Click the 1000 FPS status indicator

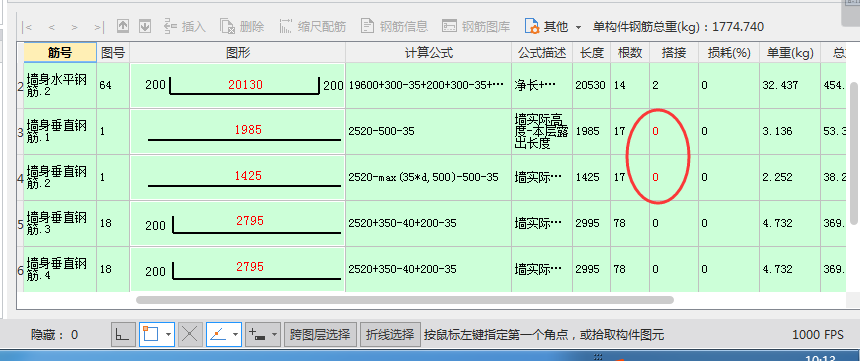point(818,335)
